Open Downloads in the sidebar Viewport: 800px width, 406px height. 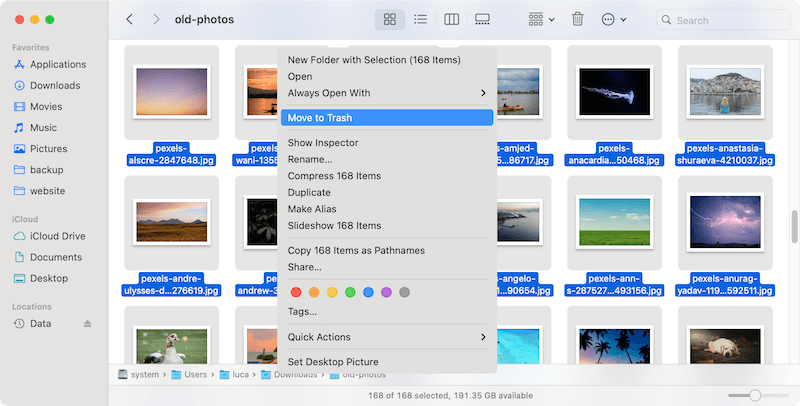pos(47,85)
